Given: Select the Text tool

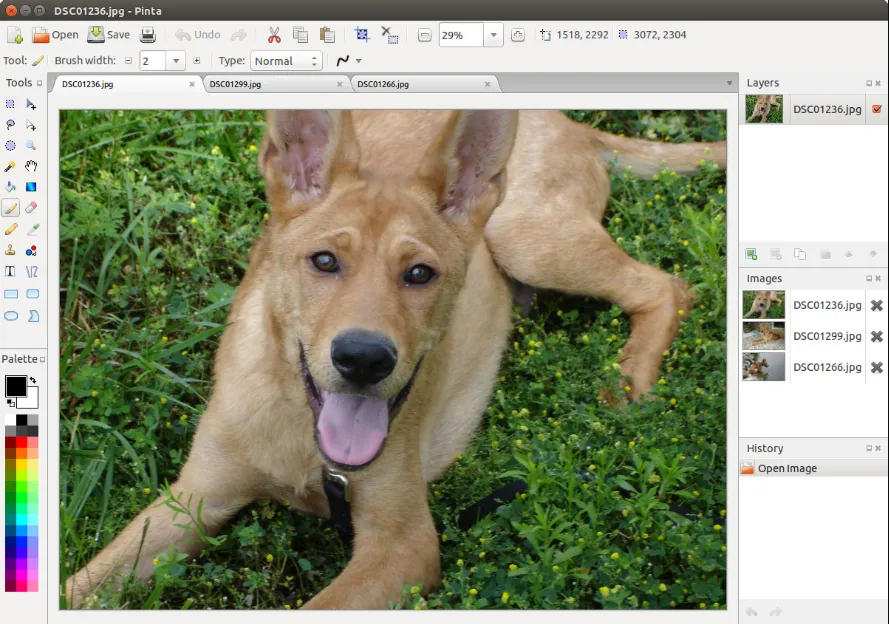Looking at the screenshot, I should [x=11, y=270].
